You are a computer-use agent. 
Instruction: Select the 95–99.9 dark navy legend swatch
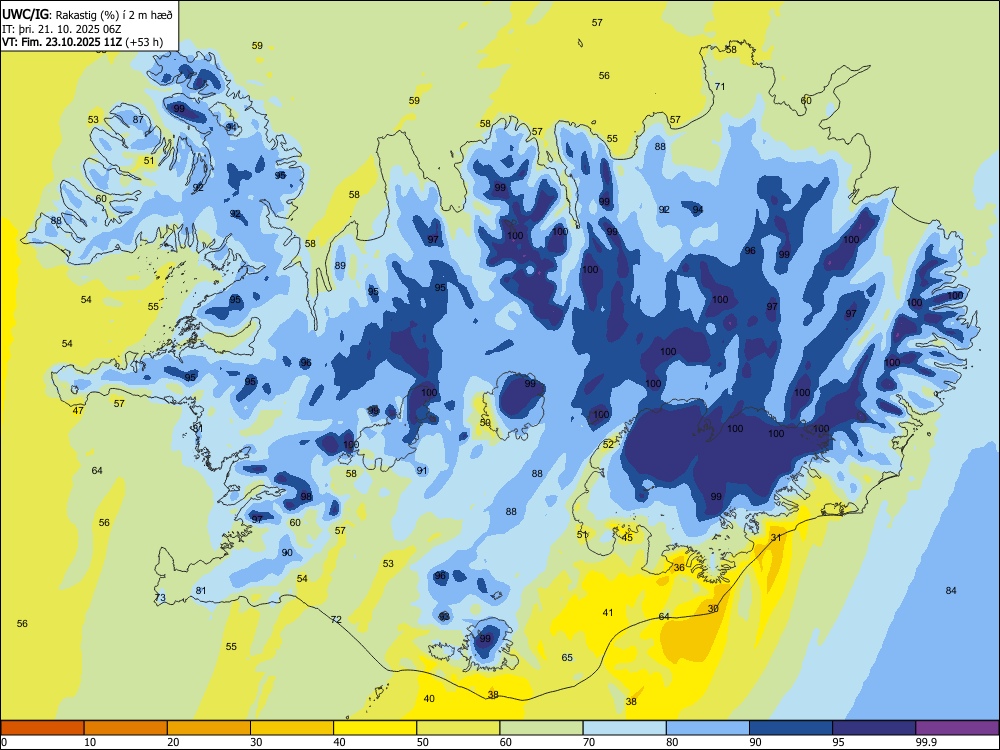(x=874, y=728)
